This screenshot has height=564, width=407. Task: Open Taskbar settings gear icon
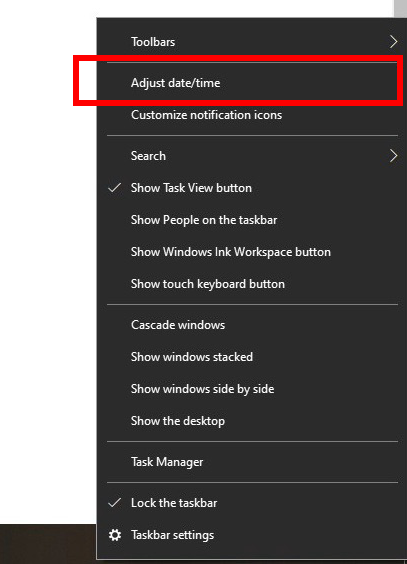pos(115,535)
